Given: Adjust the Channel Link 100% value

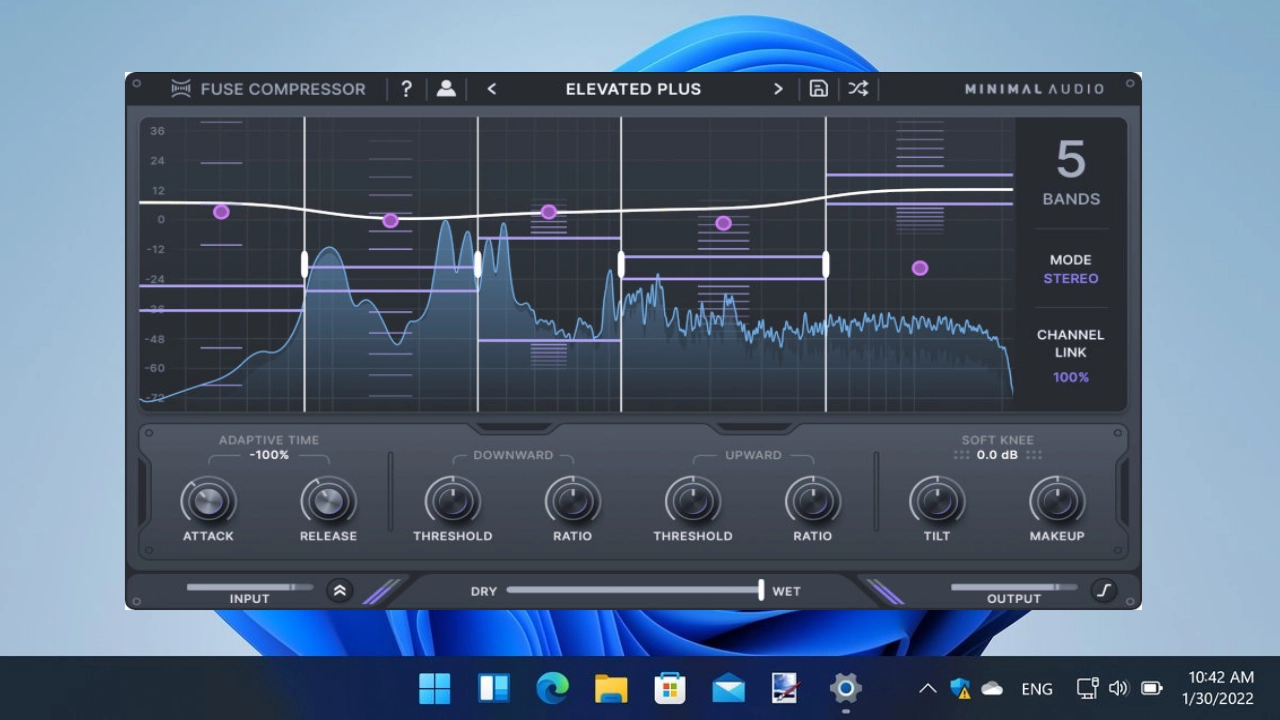Looking at the screenshot, I should tap(1071, 377).
